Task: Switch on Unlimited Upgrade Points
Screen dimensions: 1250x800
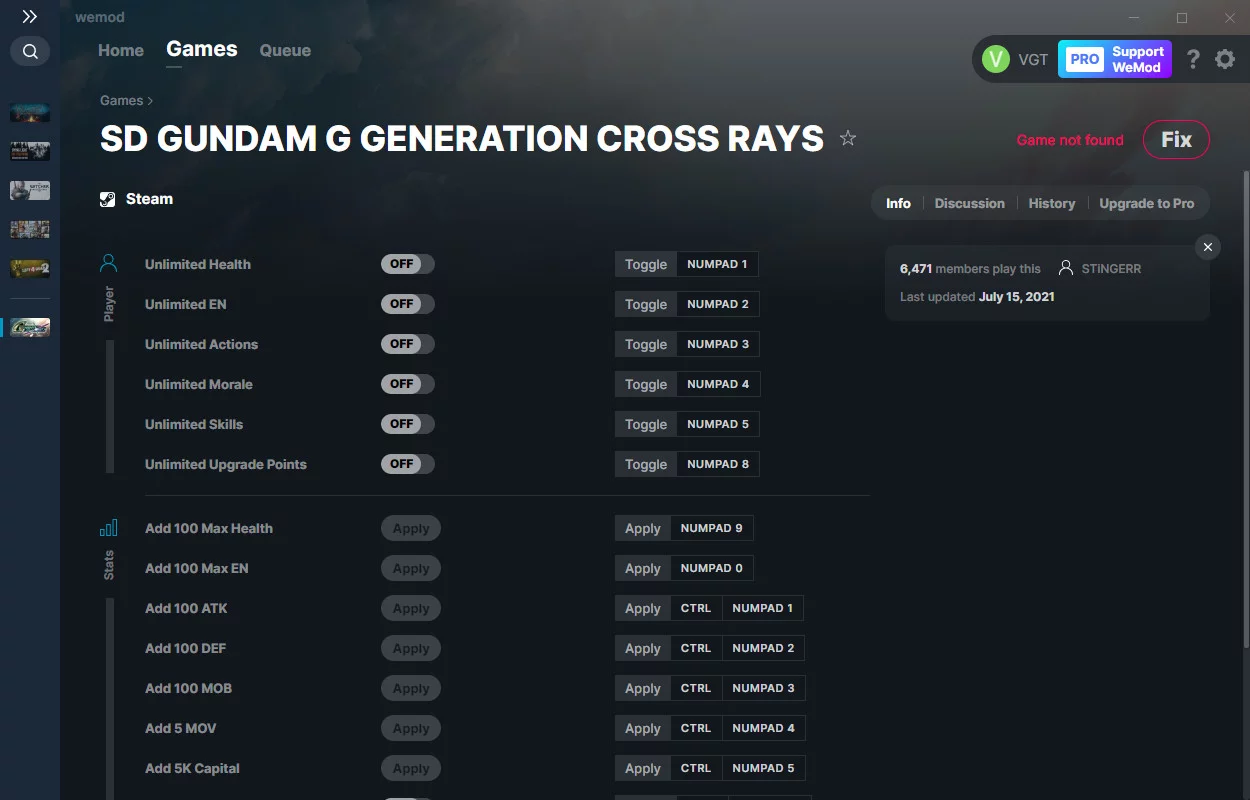Action: [x=408, y=464]
